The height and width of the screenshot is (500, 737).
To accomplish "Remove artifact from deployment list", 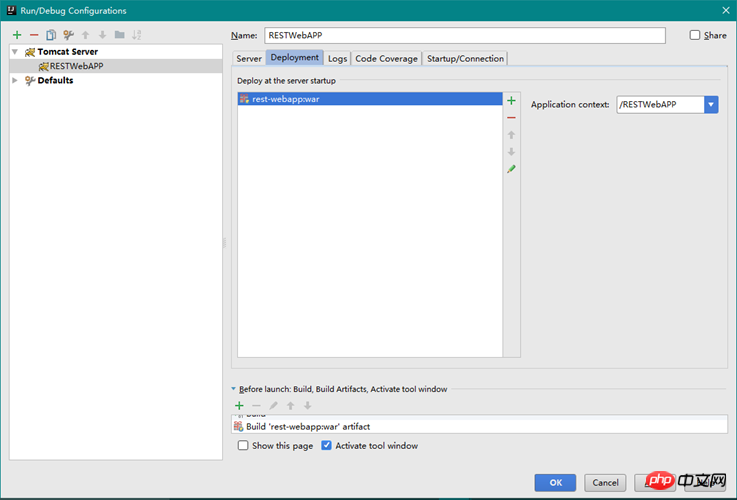I will pyautogui.click(x=511, y=117).
